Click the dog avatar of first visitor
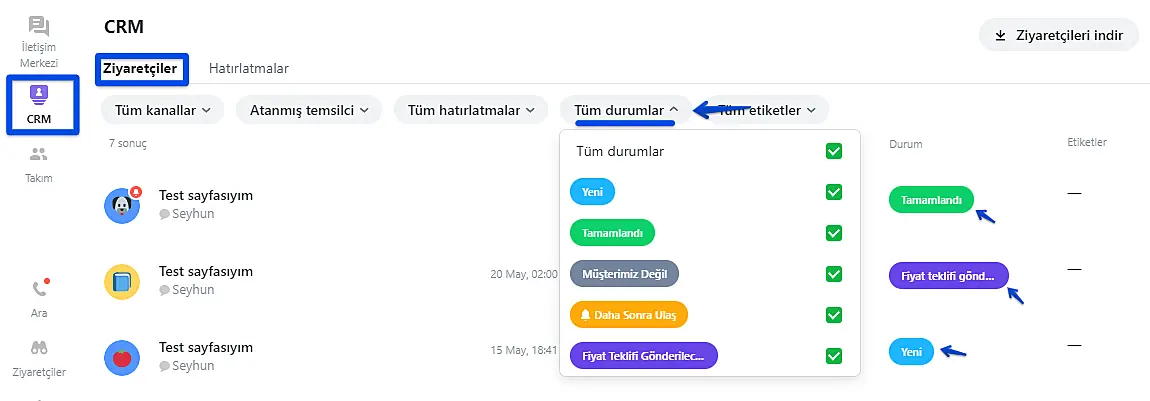Screen dimensions: 1150x401 (x=122, y=206)
